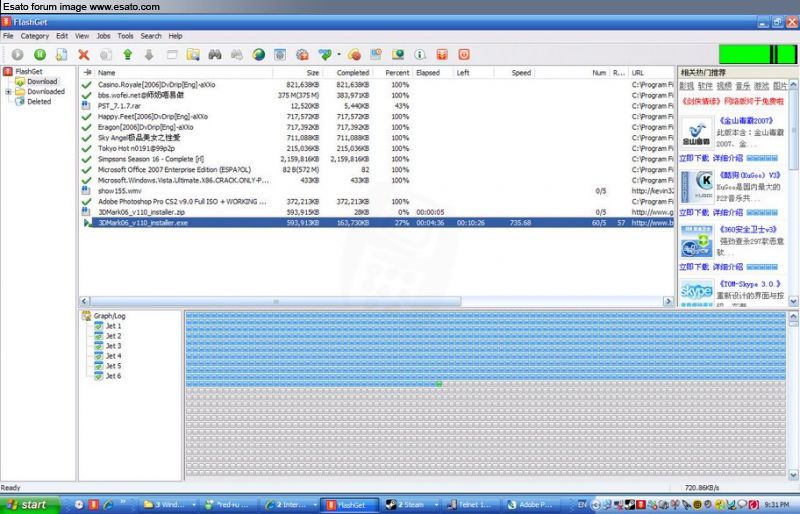Image resolution: width=800 pixels, height=514 pixels.
Task: Open the Jobs menu
Action: (x=104, y=36)
